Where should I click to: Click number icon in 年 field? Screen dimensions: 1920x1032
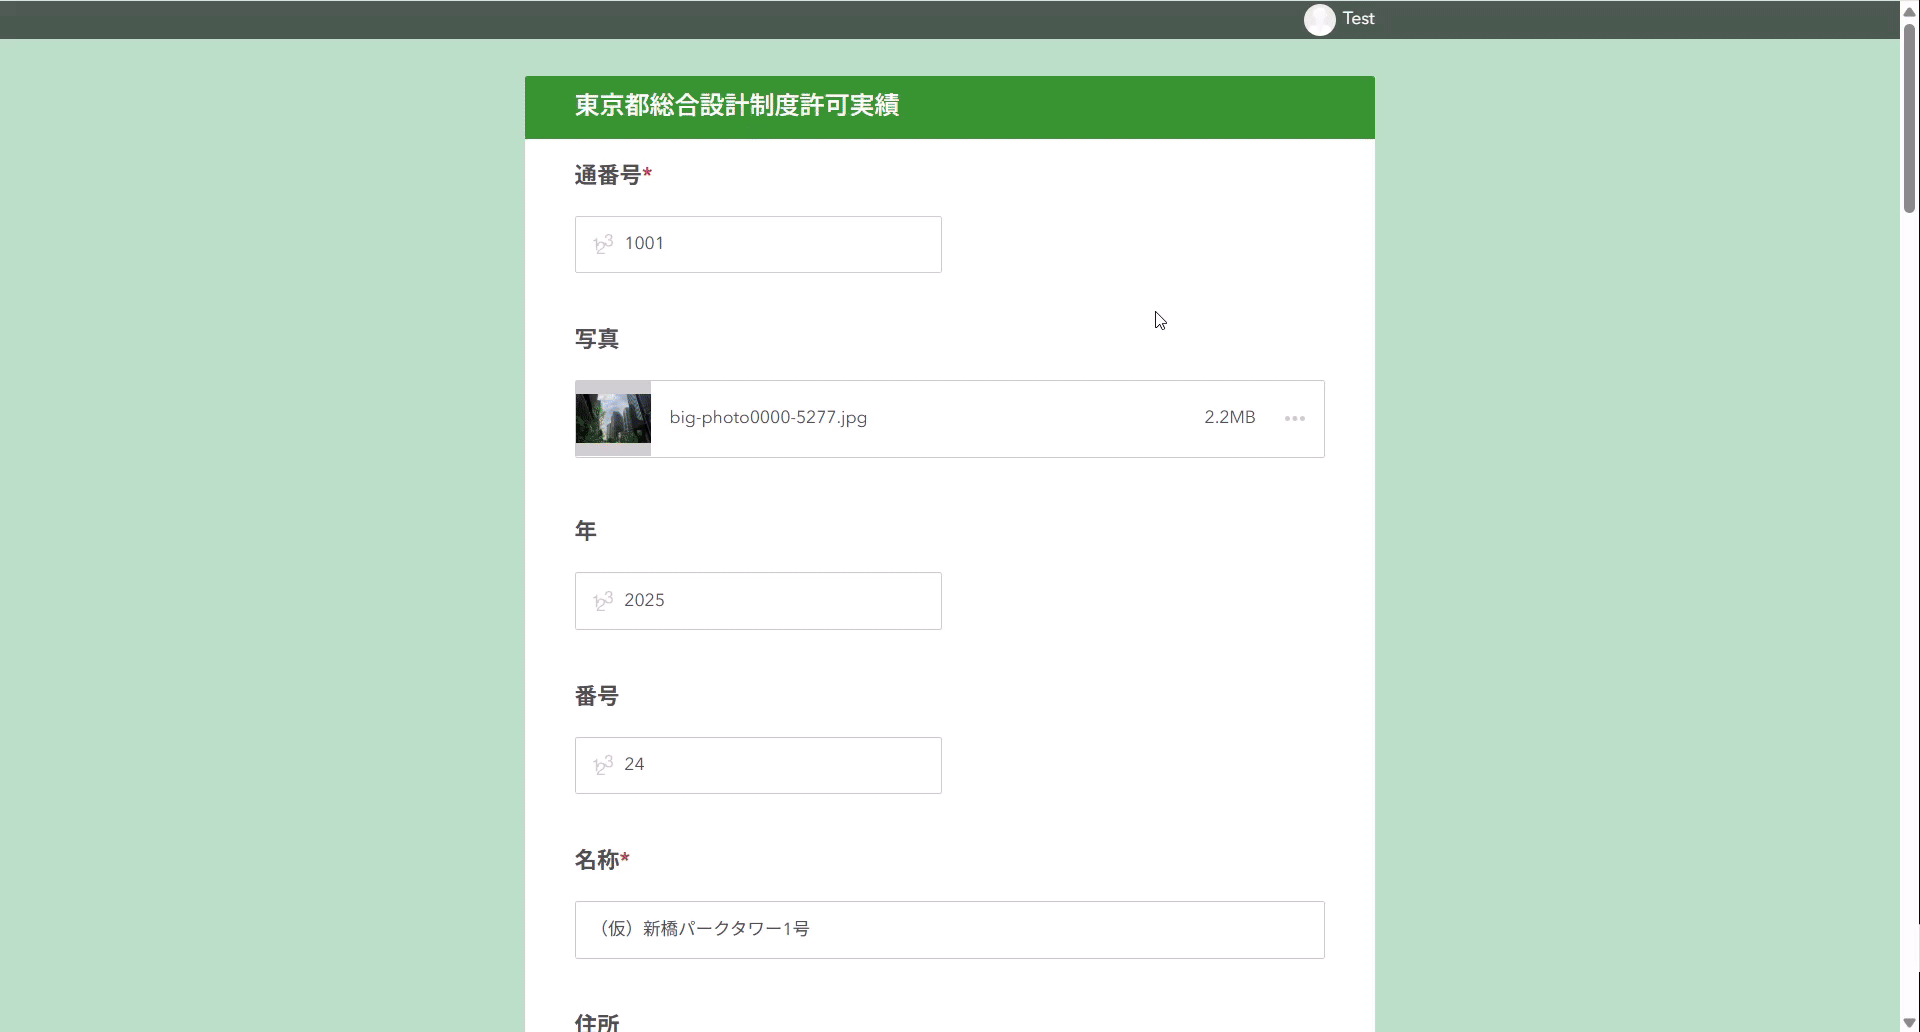point(603,601)
